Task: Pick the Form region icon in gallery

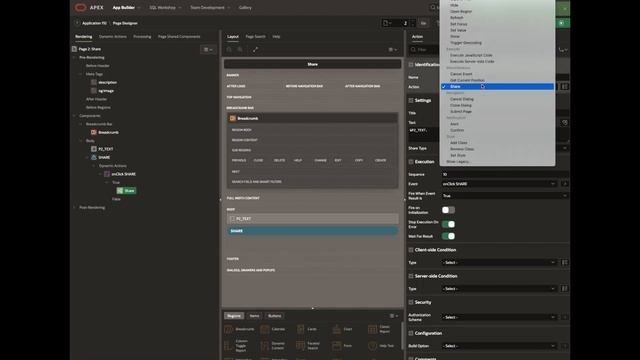Action: point(336,346)
